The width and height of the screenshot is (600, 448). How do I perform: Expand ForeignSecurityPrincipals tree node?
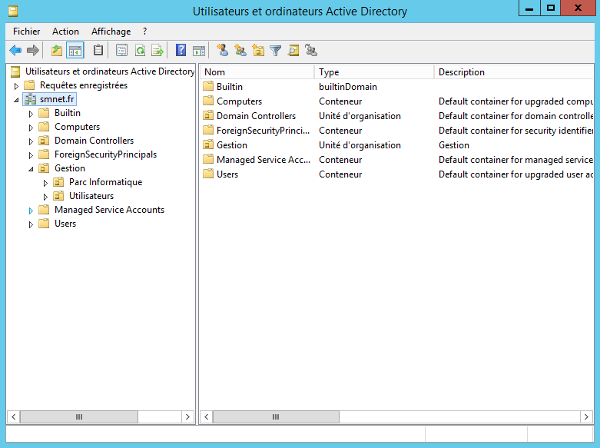(x=31, y=155)
